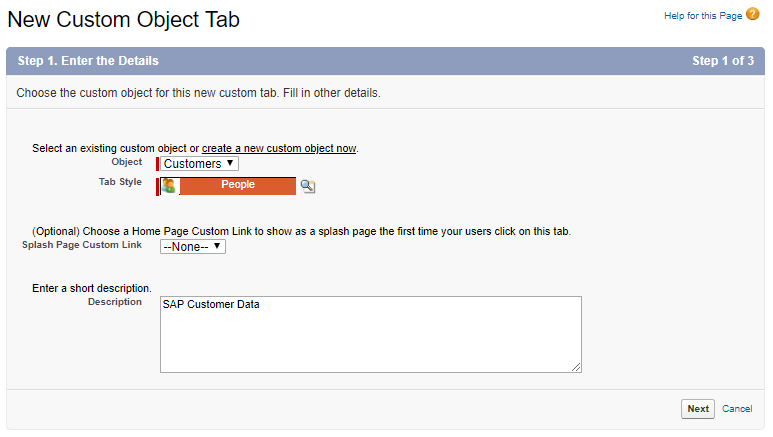
Task: Click the Description box resize handle
Action: (576, 367)
